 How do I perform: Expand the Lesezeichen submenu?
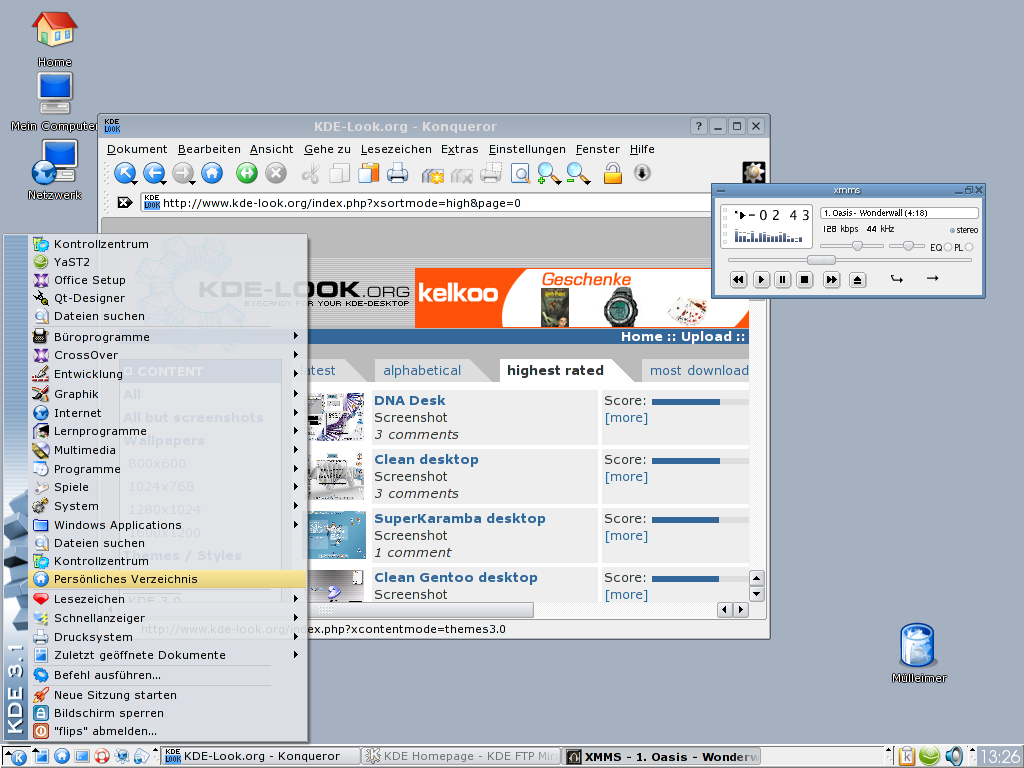click(168, 599)
